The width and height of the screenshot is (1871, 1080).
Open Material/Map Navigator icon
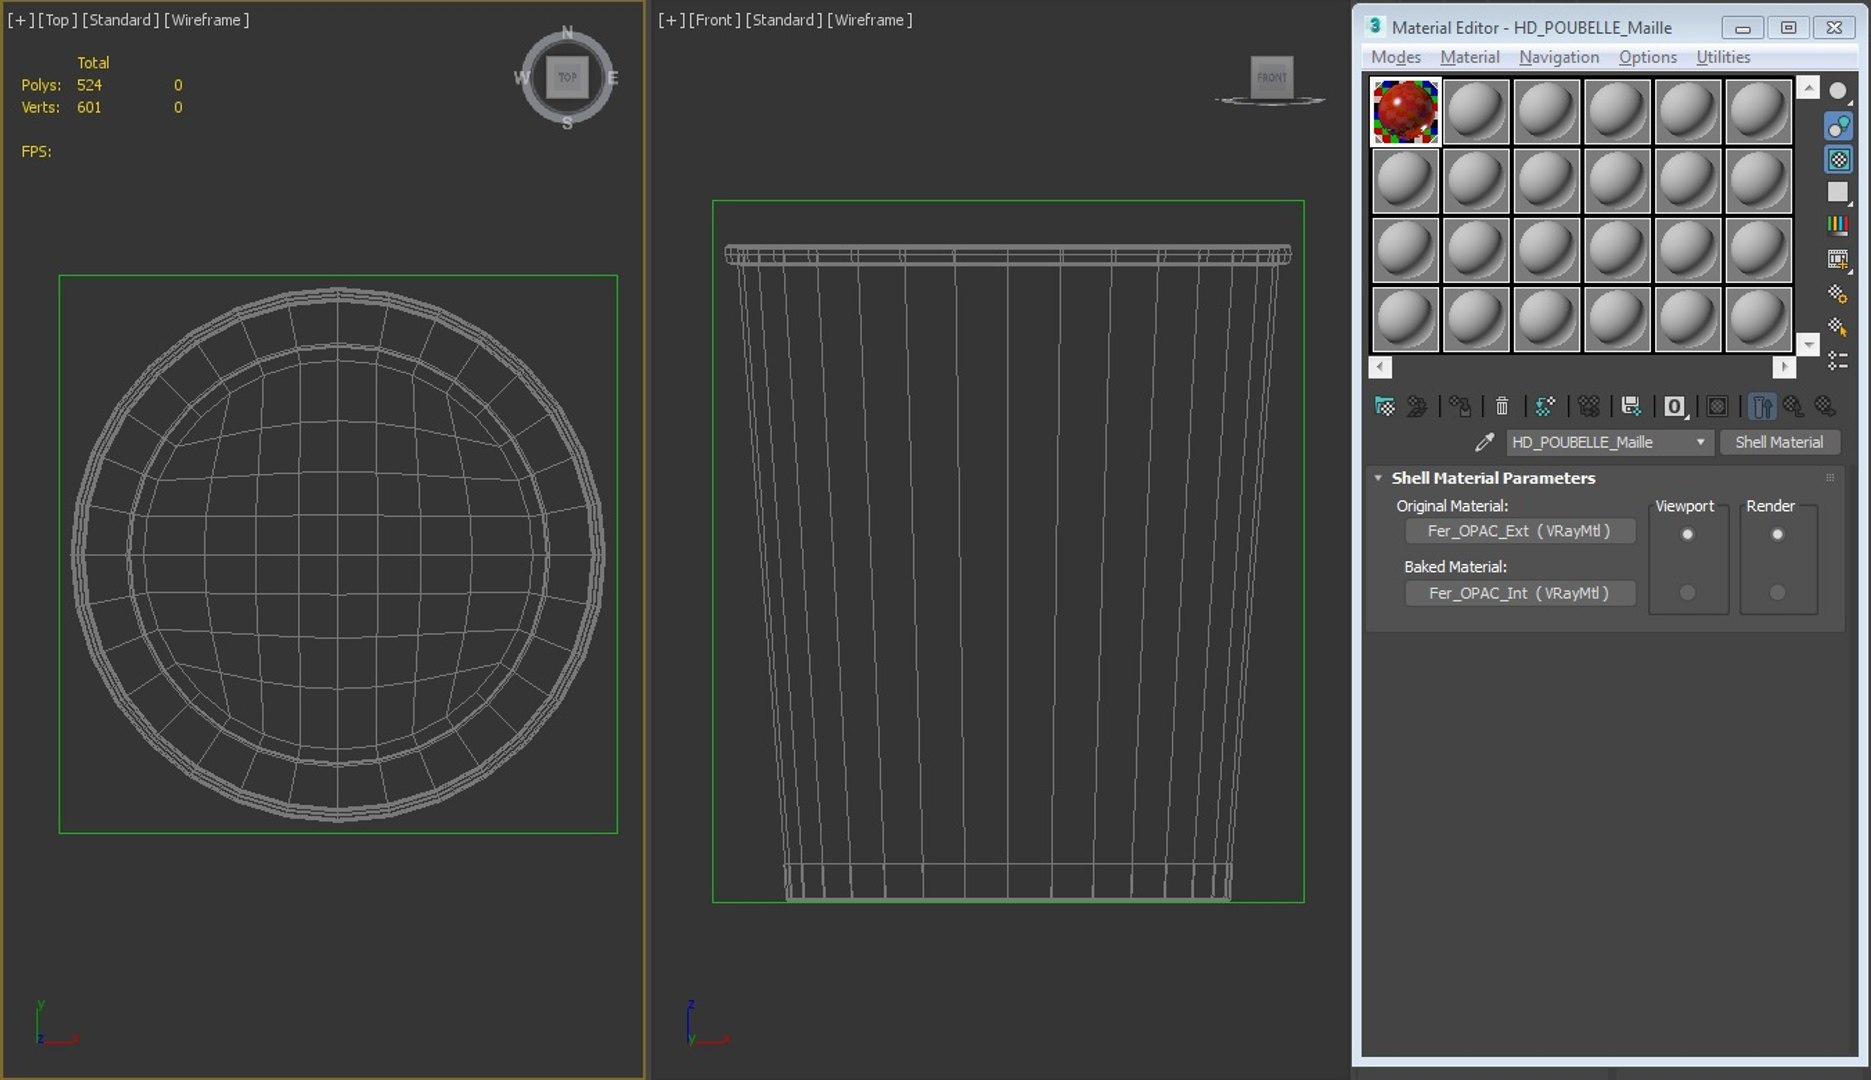1838,360
